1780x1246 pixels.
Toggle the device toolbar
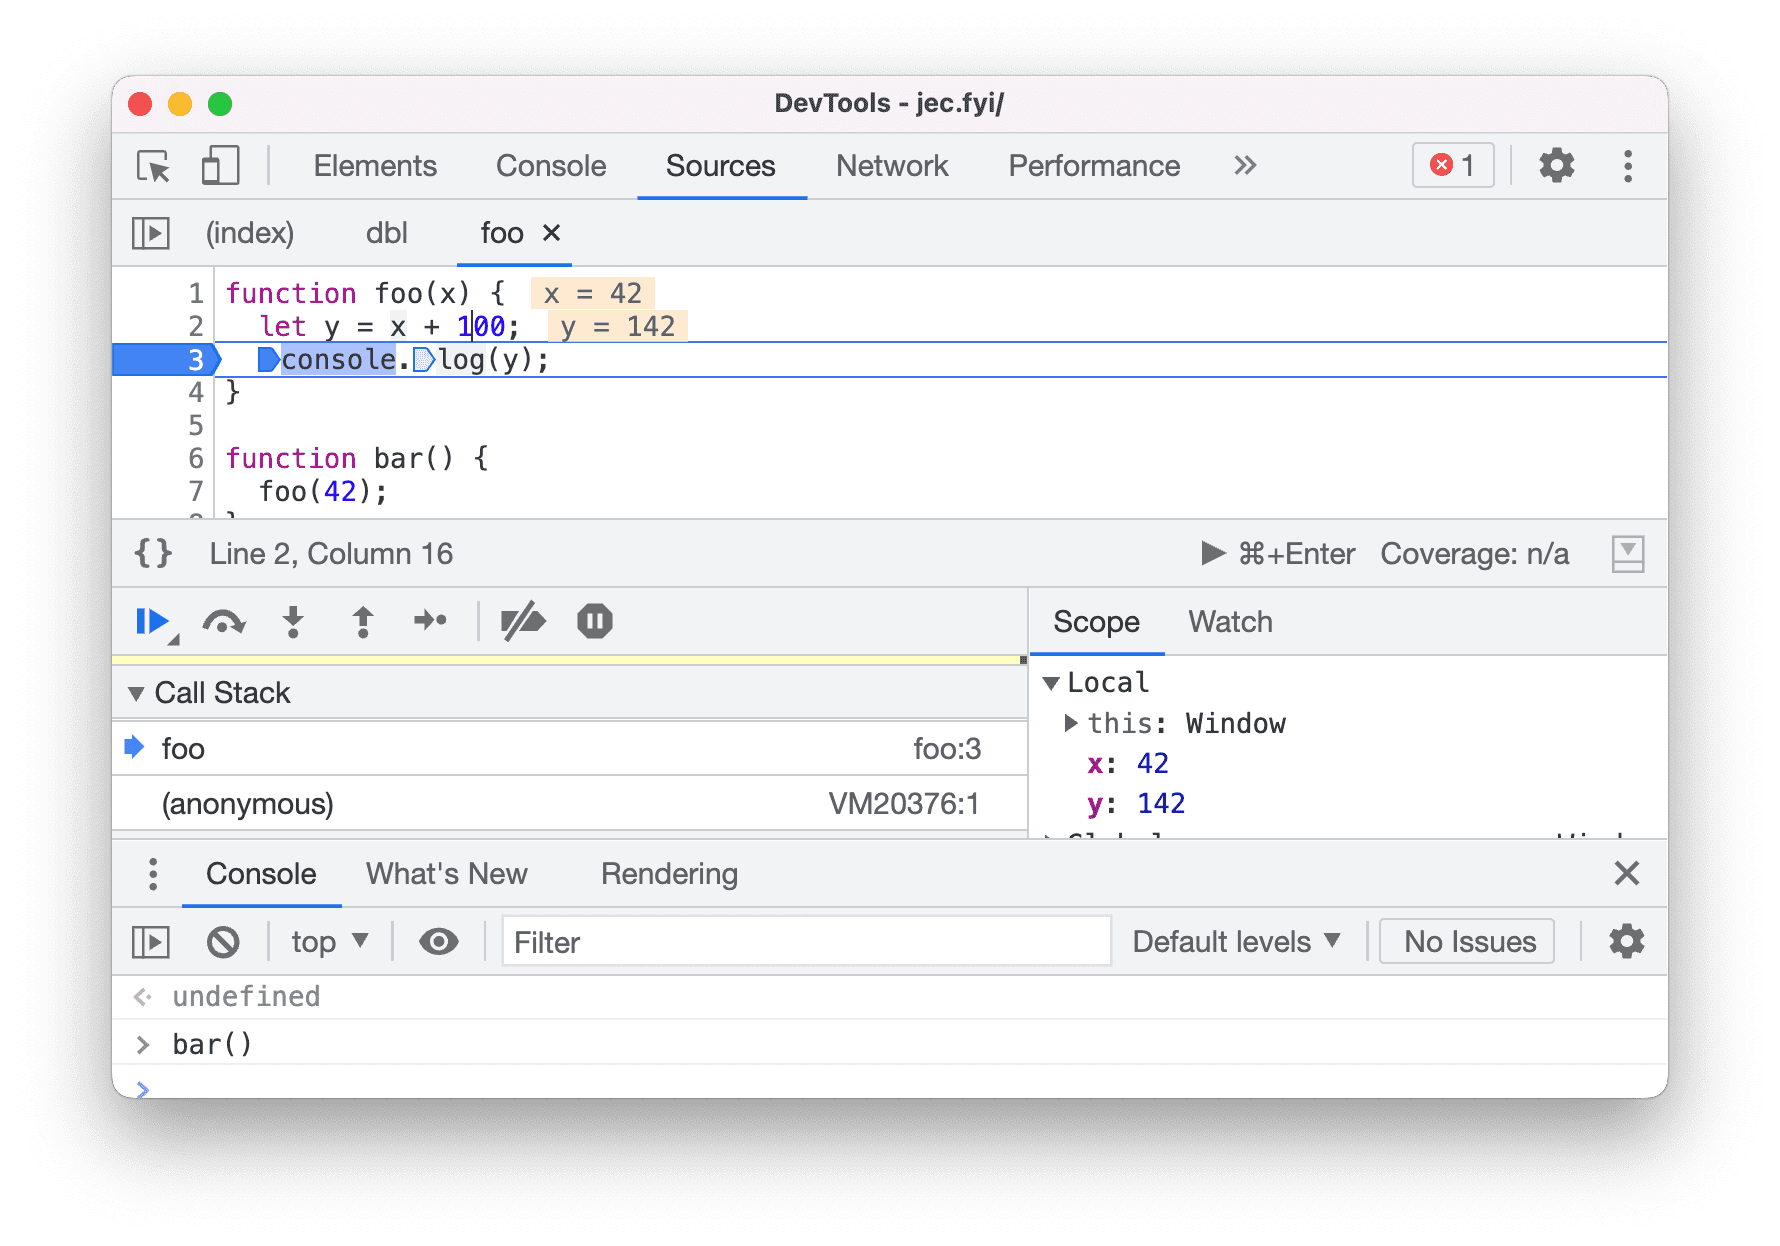point(220,166)
